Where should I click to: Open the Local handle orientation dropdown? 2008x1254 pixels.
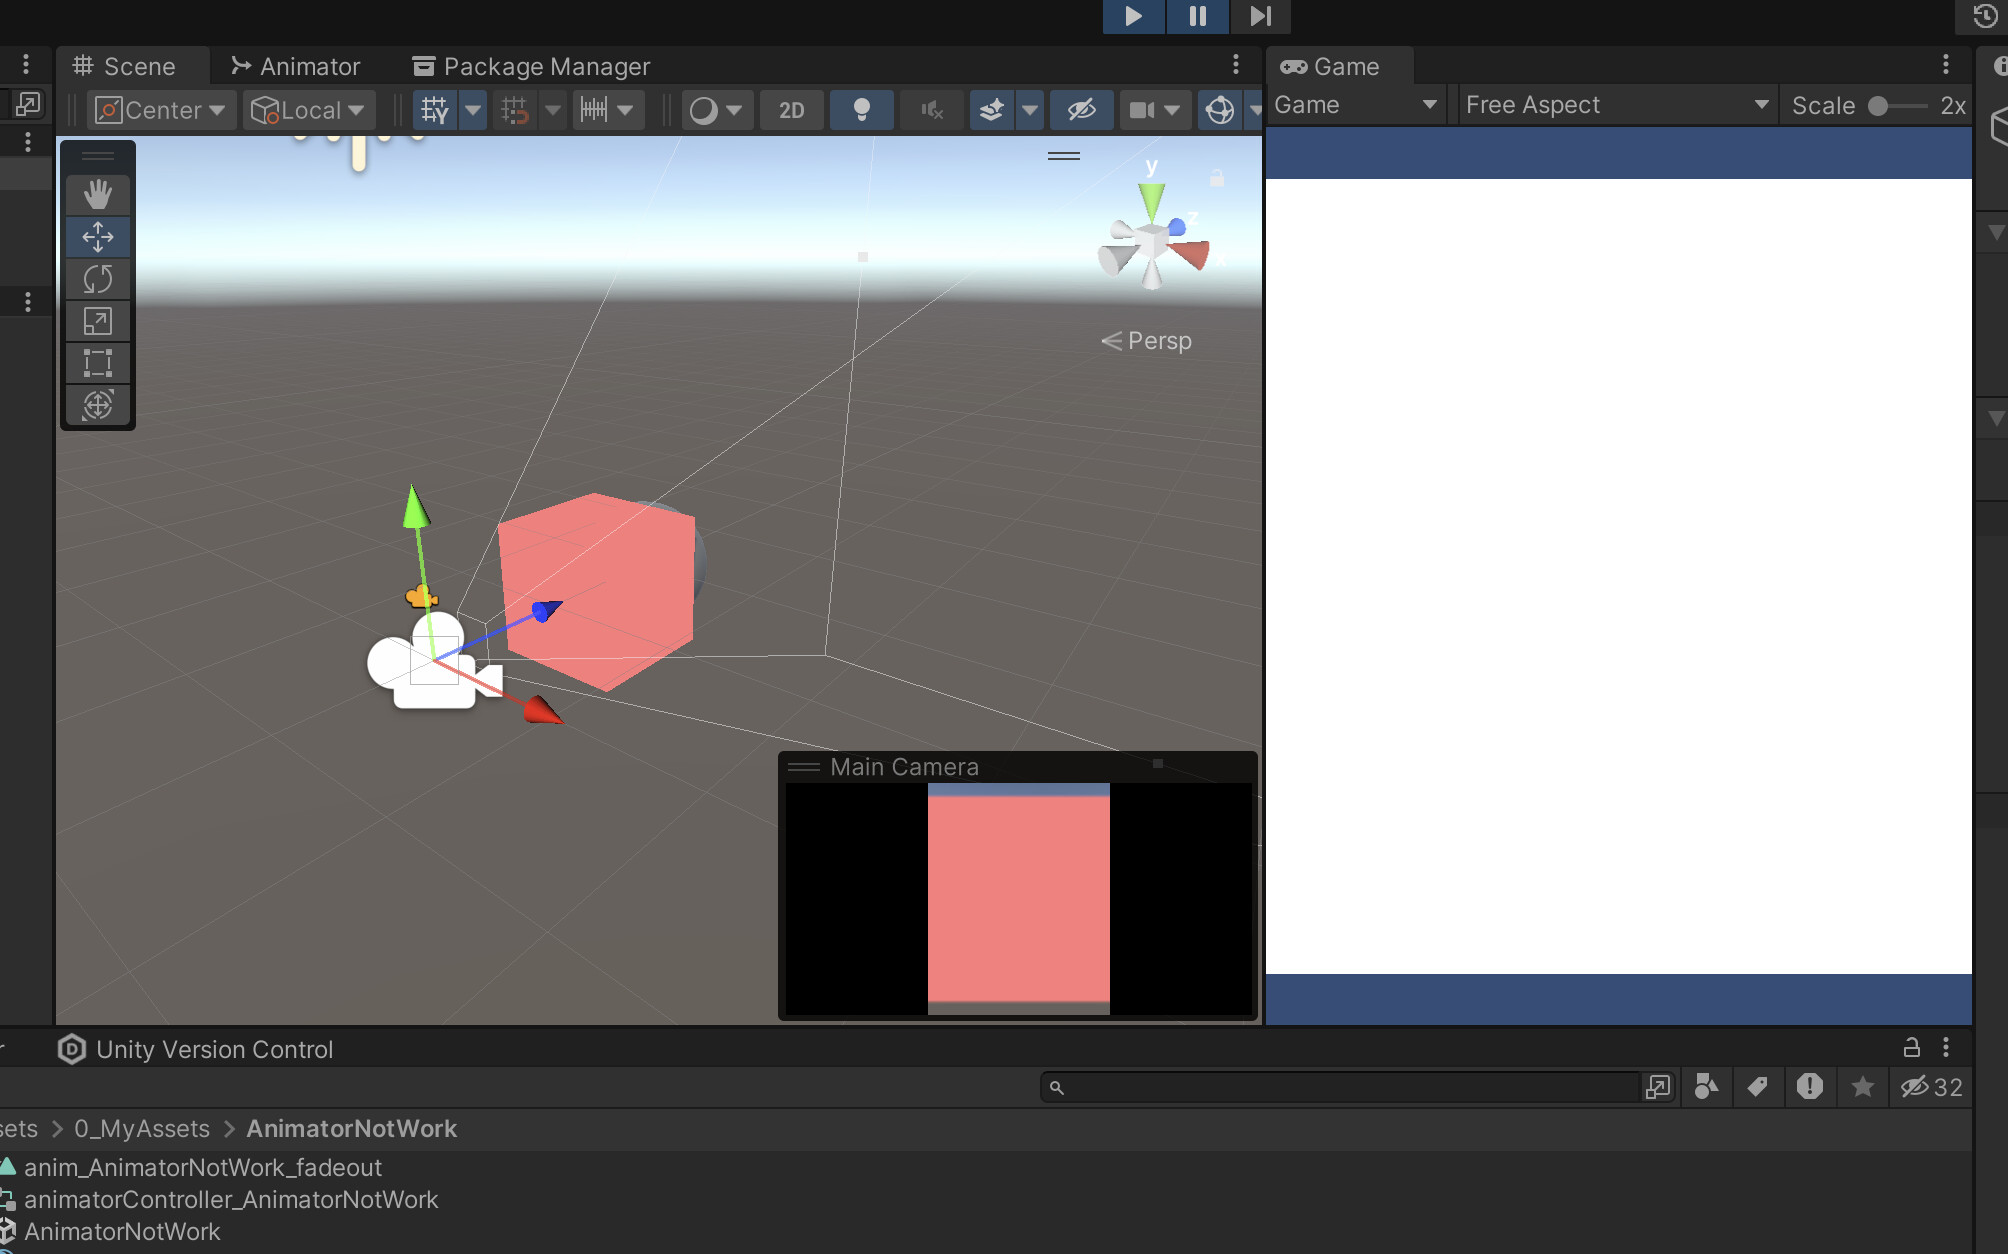308,110
